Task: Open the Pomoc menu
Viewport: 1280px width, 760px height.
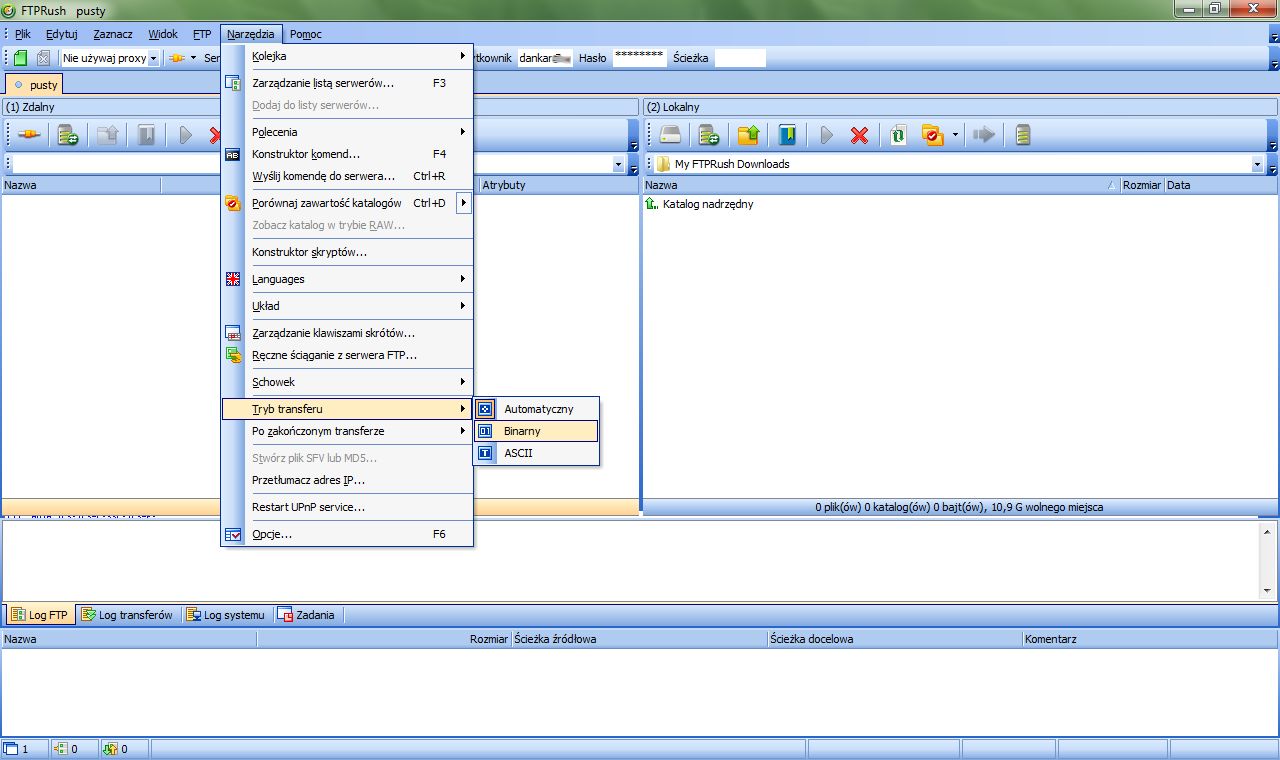Action: 306,34
